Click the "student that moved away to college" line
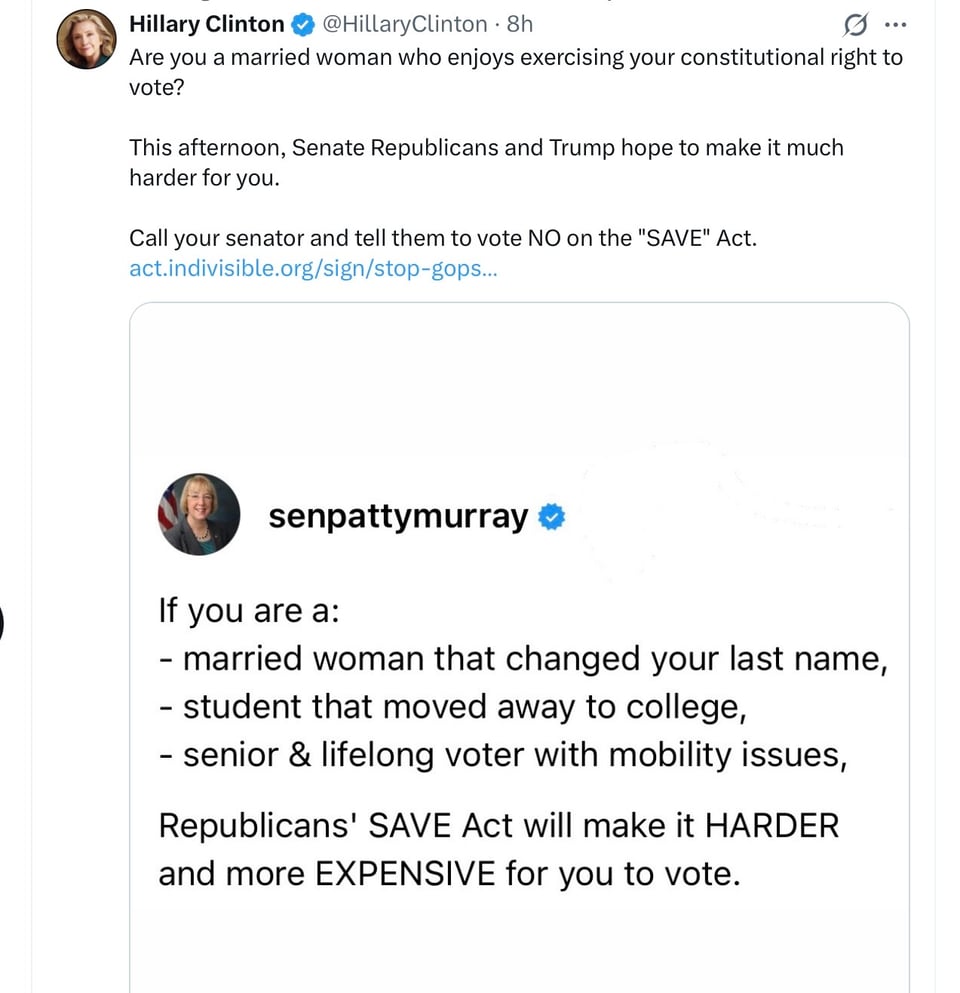The height and width of the screenshot is (993, 960). click(x=453, y=707)
